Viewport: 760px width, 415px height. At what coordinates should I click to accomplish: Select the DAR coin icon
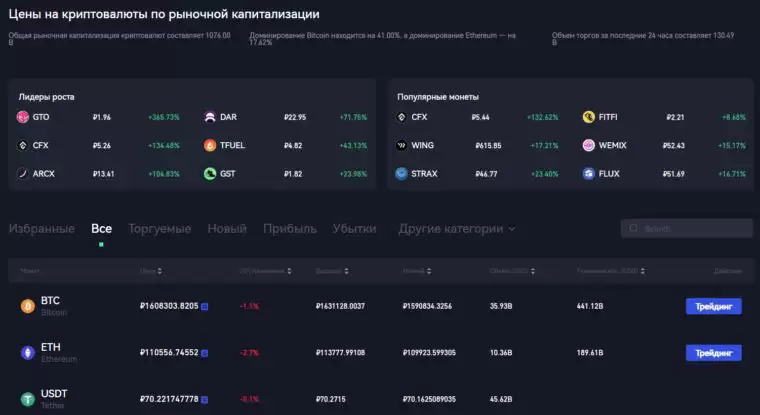point(210,117)
